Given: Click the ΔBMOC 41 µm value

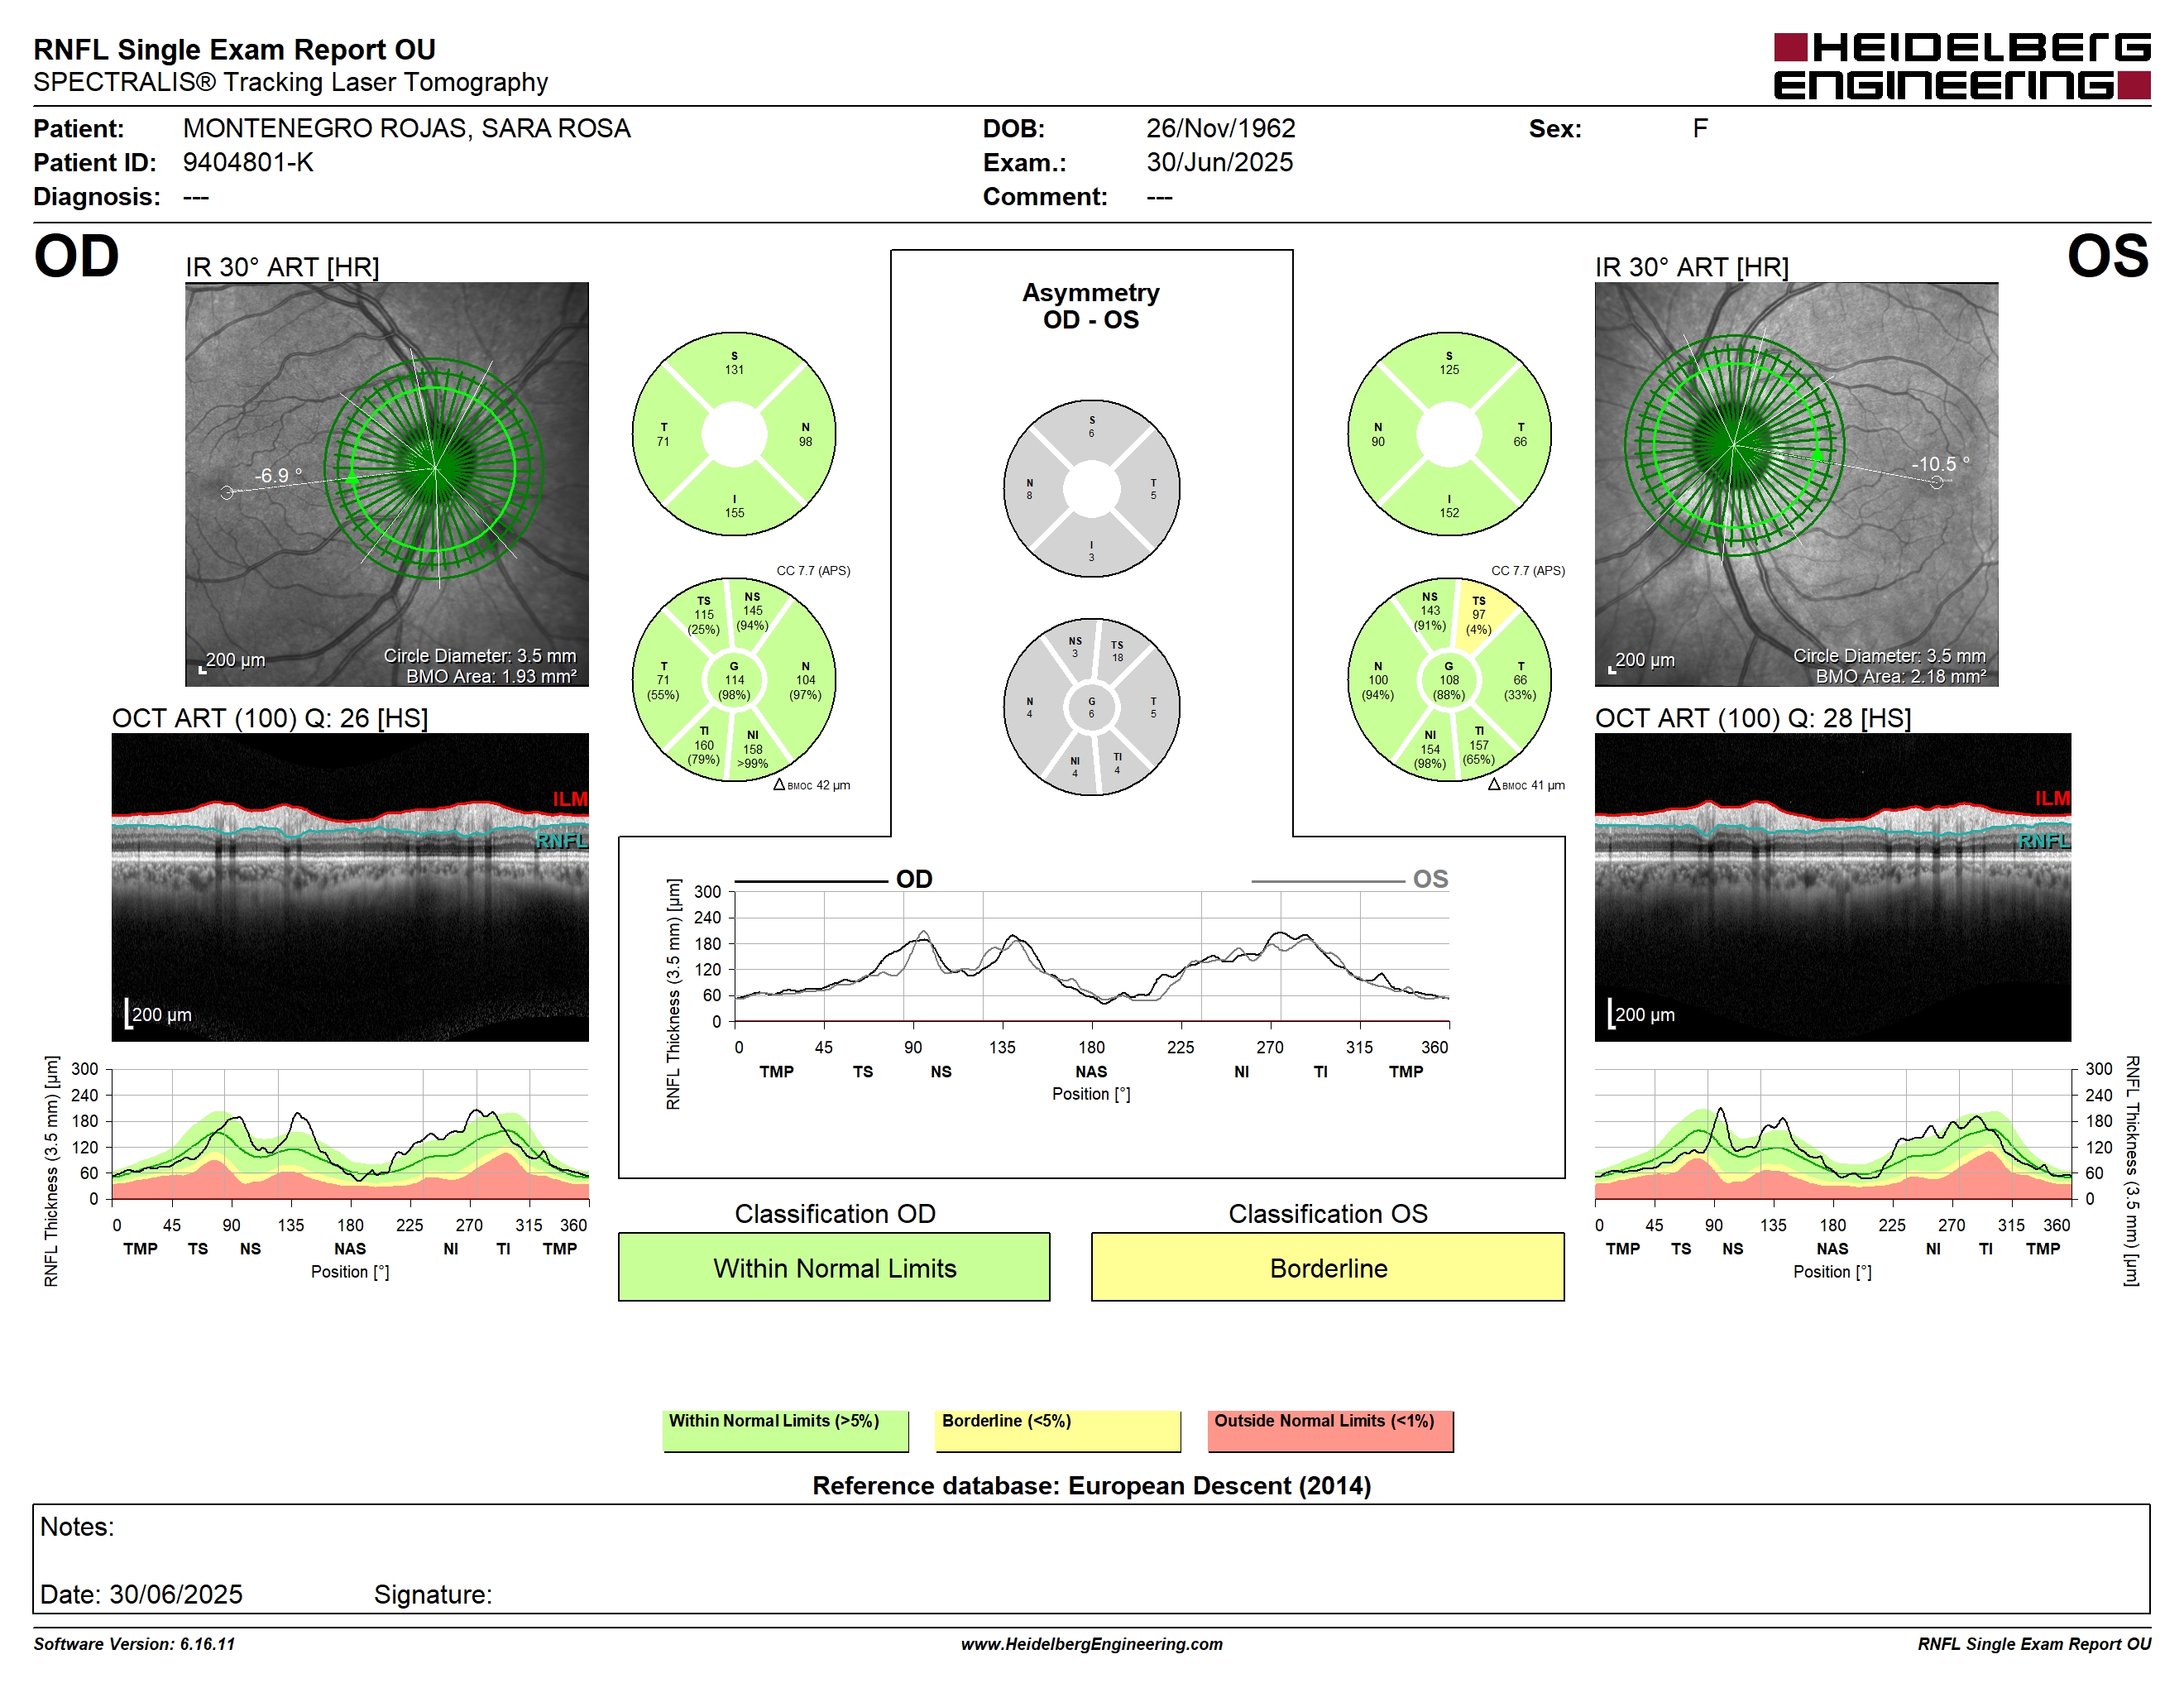Looking at the screenshot, I should click(x=1526, y=785).
